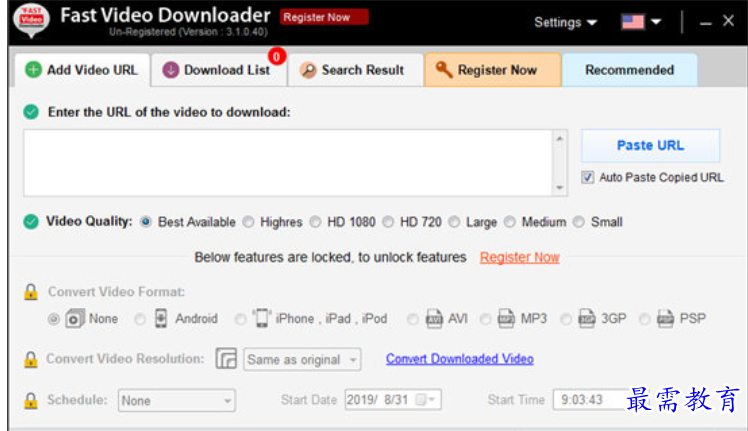The width and height of the screenshot is (748, 431).
Task: Click the Android device icon
Action: click(x=161, y=318)
